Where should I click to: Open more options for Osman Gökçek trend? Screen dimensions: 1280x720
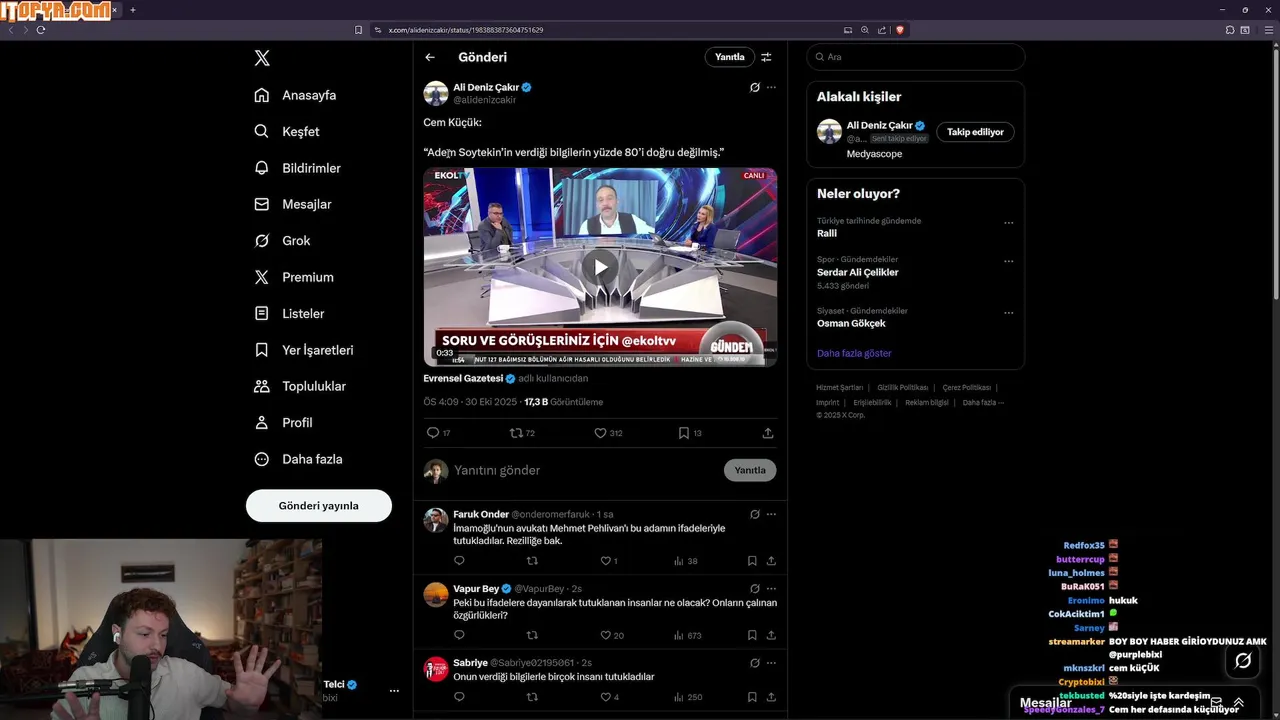click(1008, 313)
